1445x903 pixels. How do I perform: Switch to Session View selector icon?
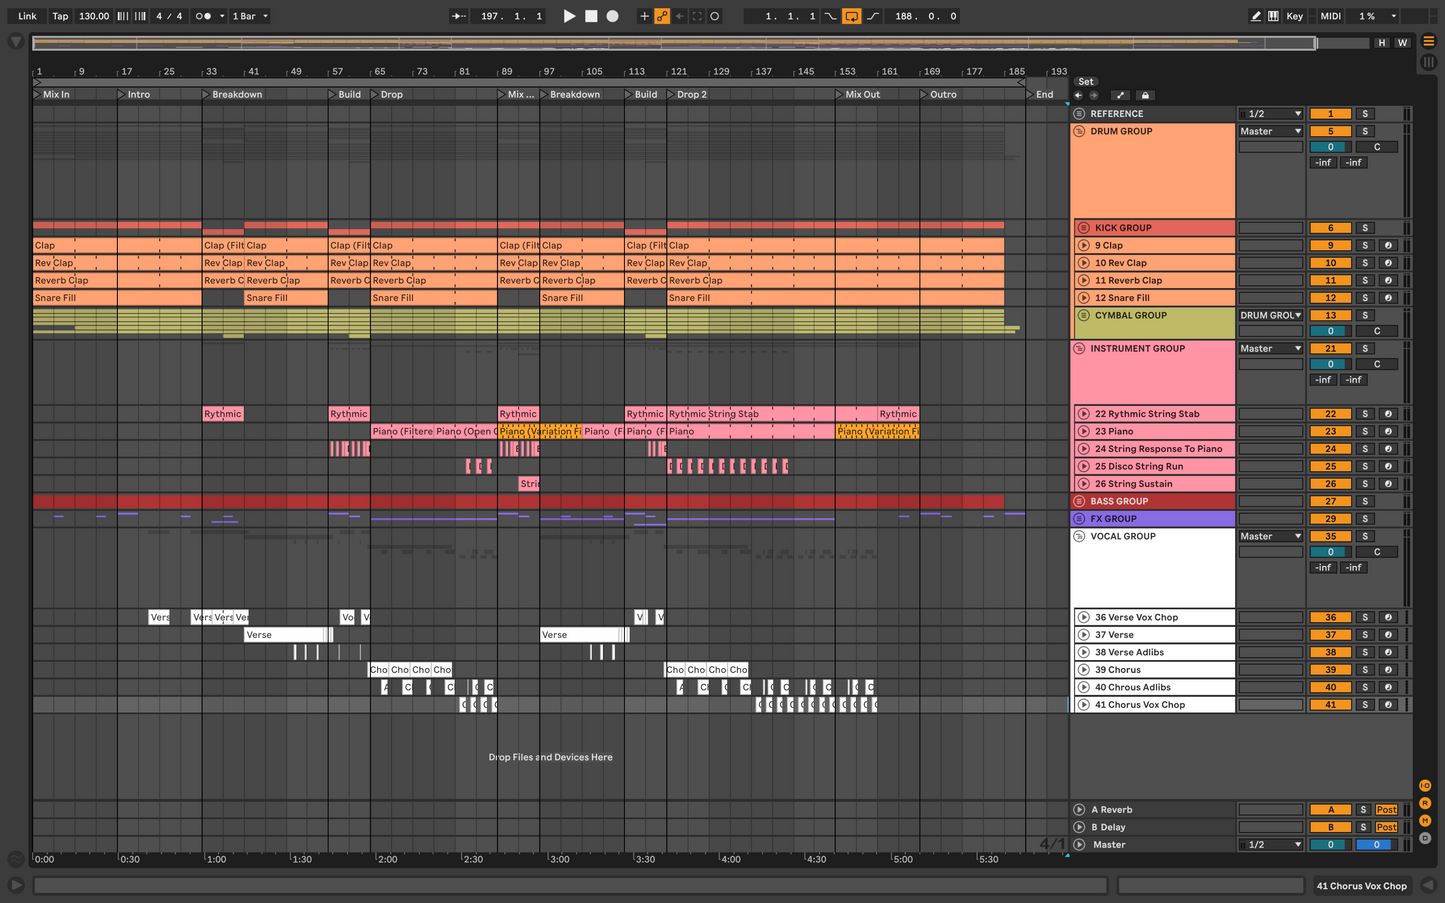point(1428,62)
